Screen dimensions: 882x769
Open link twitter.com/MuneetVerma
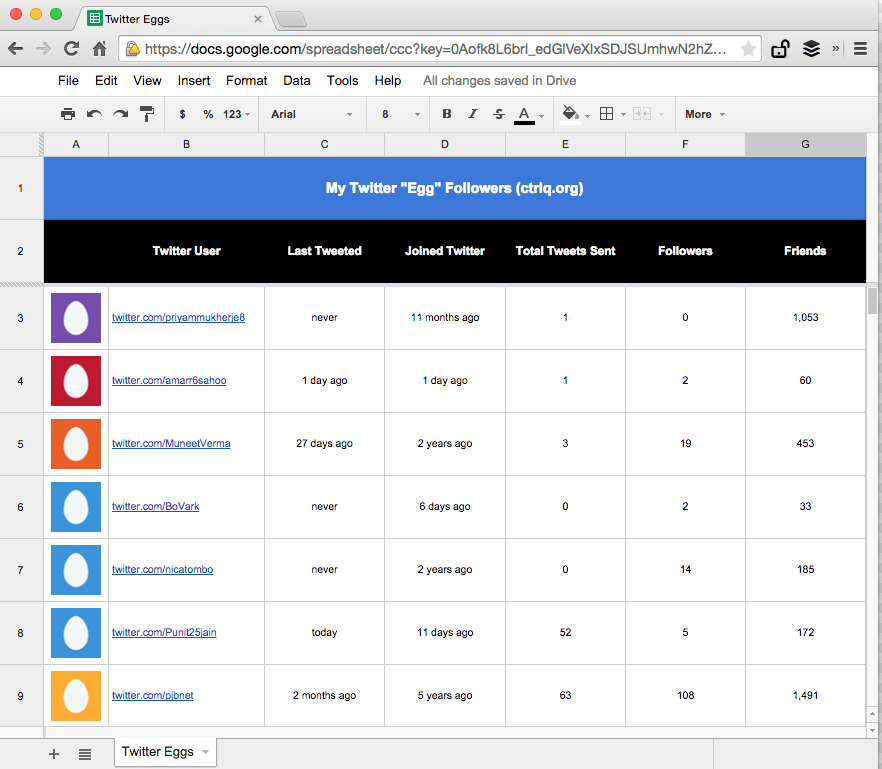tap(171, 443)
